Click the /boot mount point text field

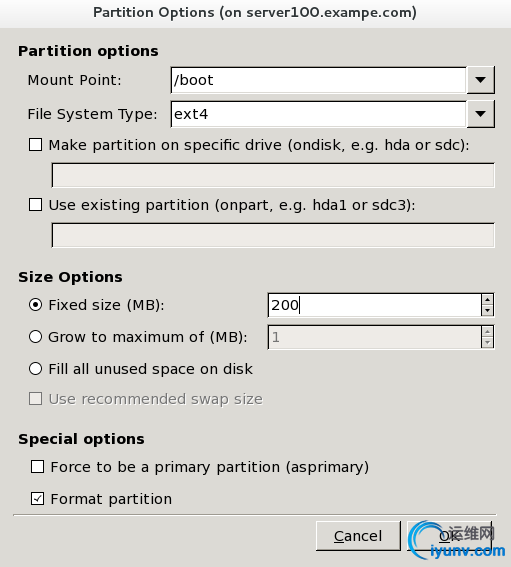click(319, 80)
